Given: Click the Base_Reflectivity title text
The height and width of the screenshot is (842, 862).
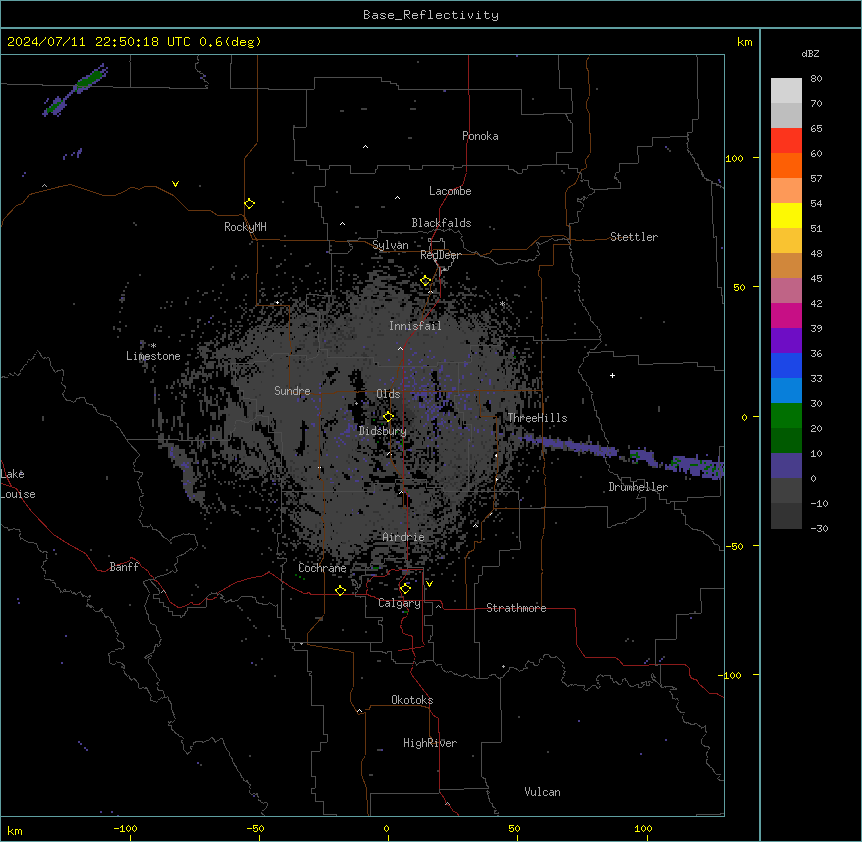Looking at the screenshot, I should (x=431, y=15).
